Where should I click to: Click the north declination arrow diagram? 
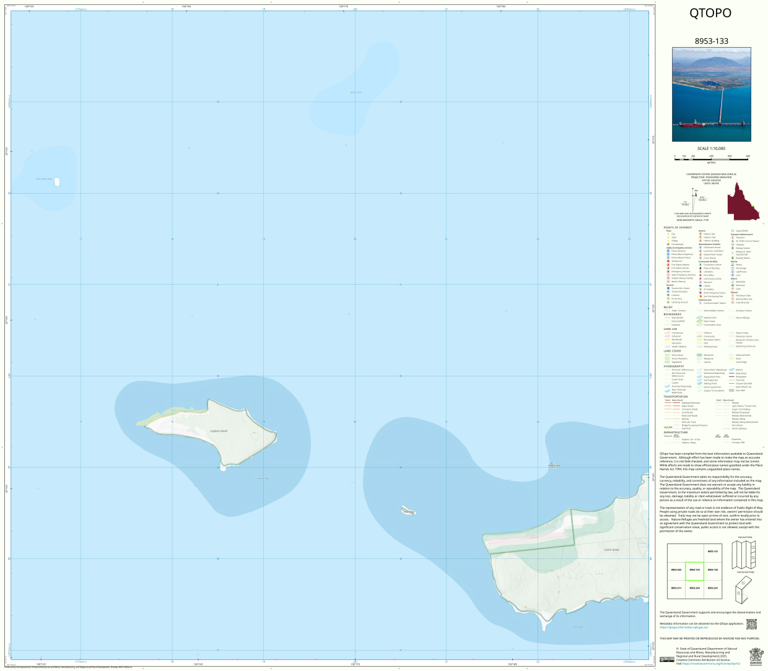(x=695, y=199)
